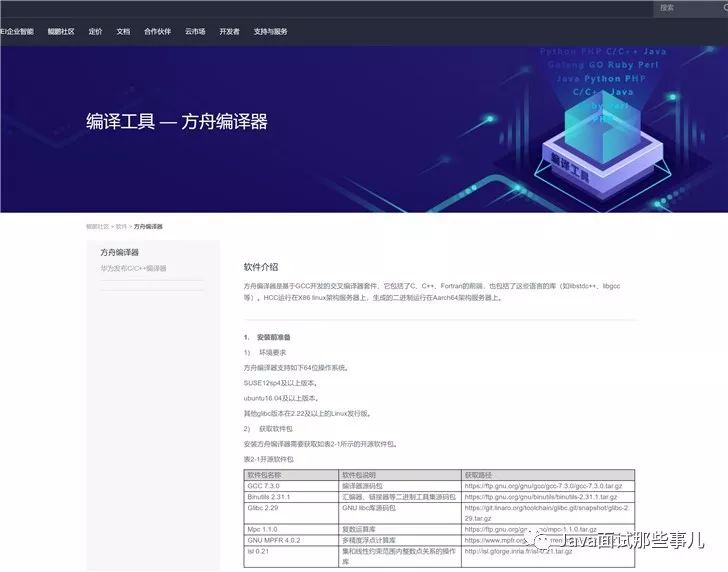The image size is (728, 572).
Task: Click the WeChat logo in the watermark
Action: (542, 541)
